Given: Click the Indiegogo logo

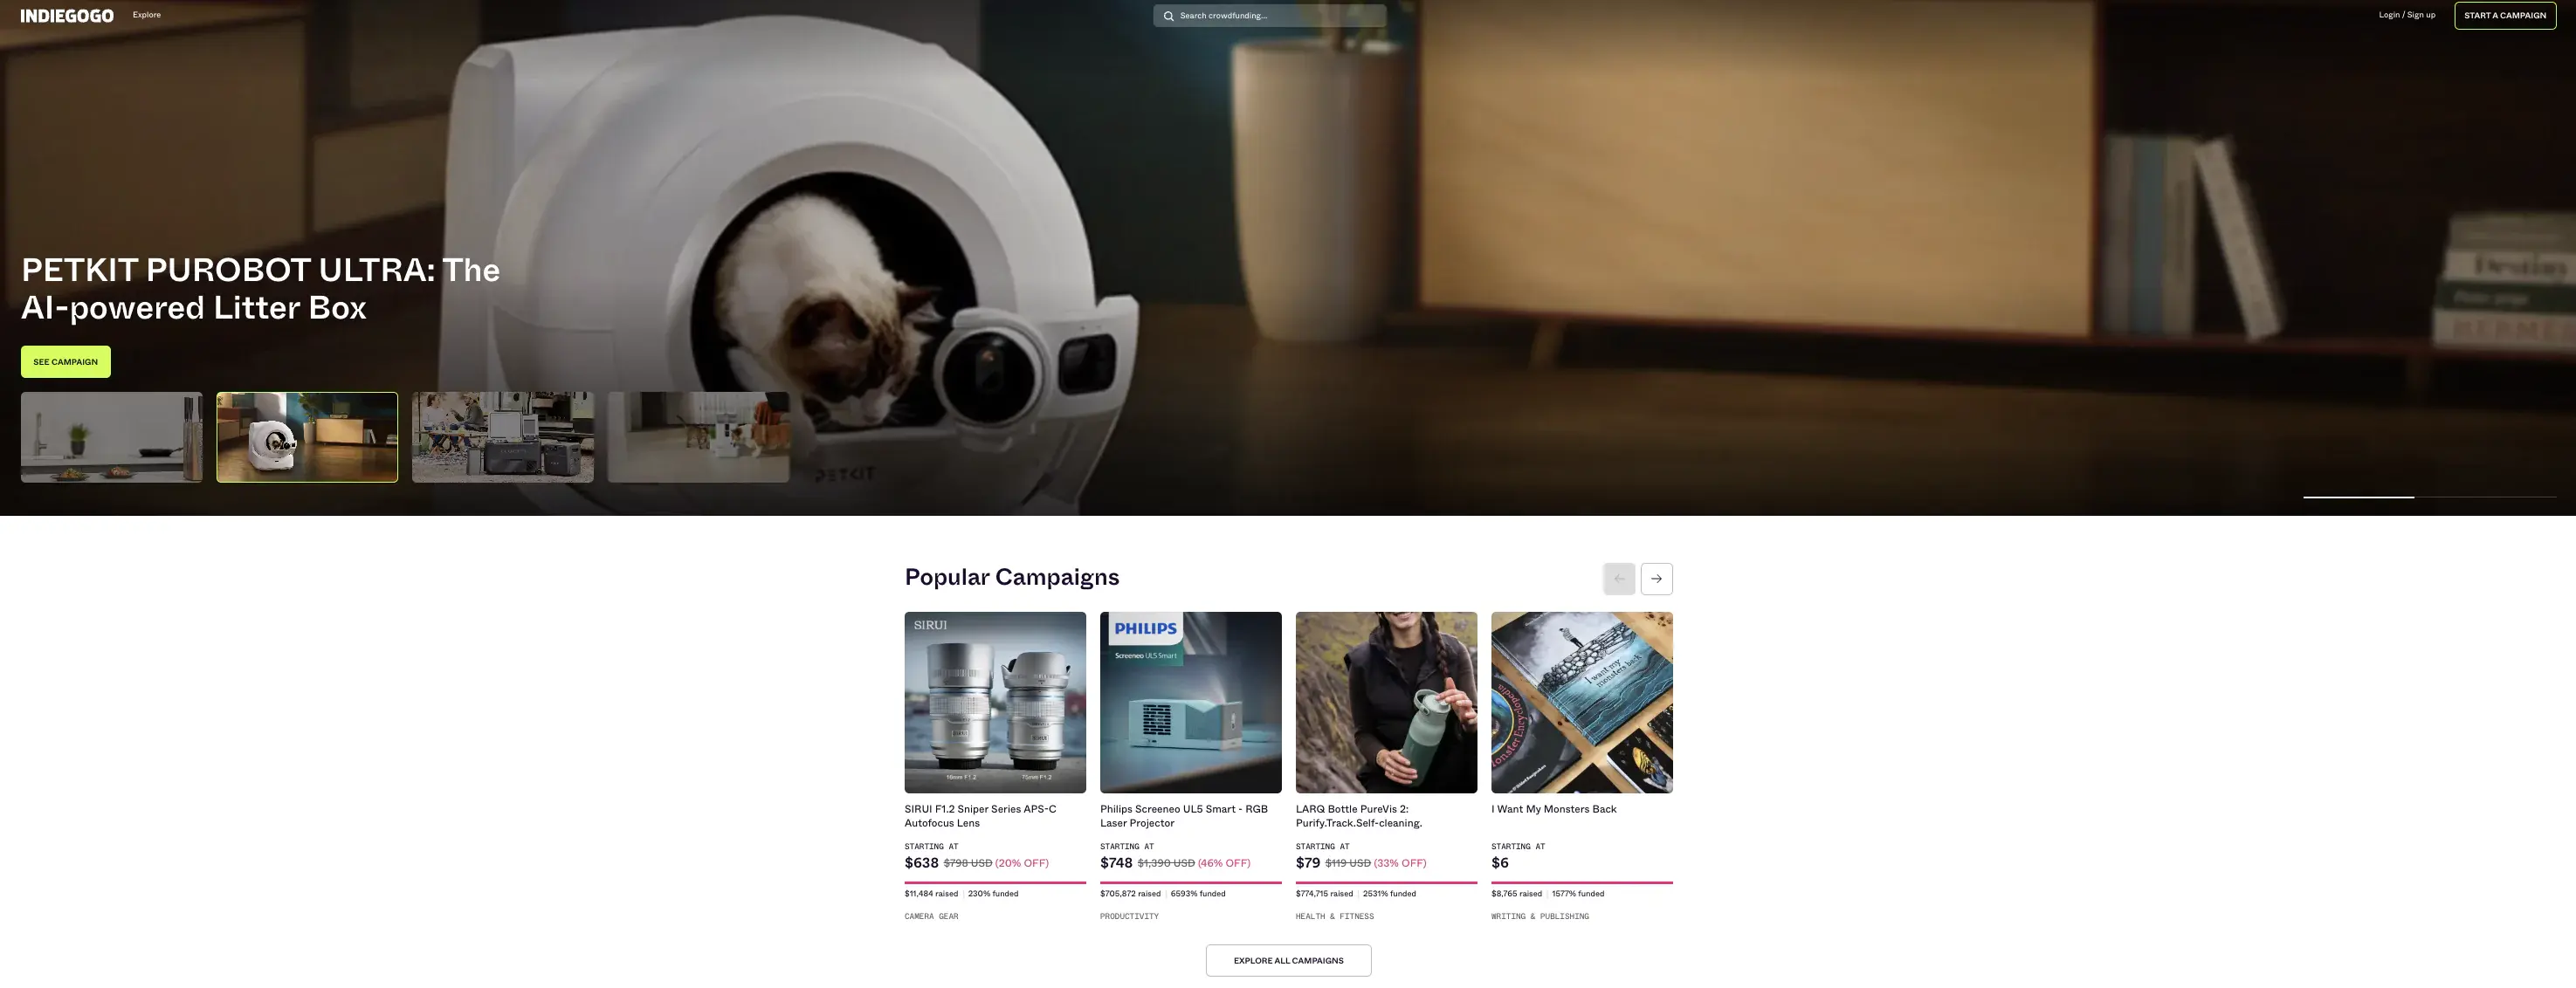Looking at the screenshot, I should point(67,15).
